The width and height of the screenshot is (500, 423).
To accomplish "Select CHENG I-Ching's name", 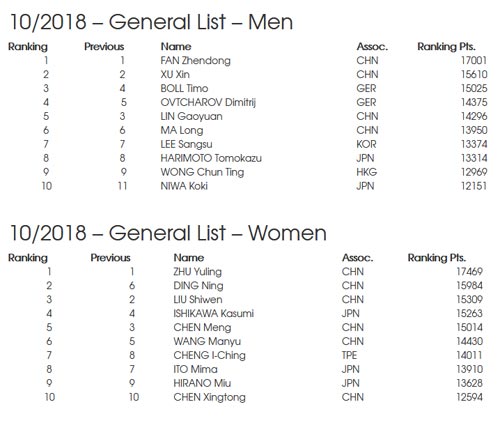I will [x=209, y=356].
